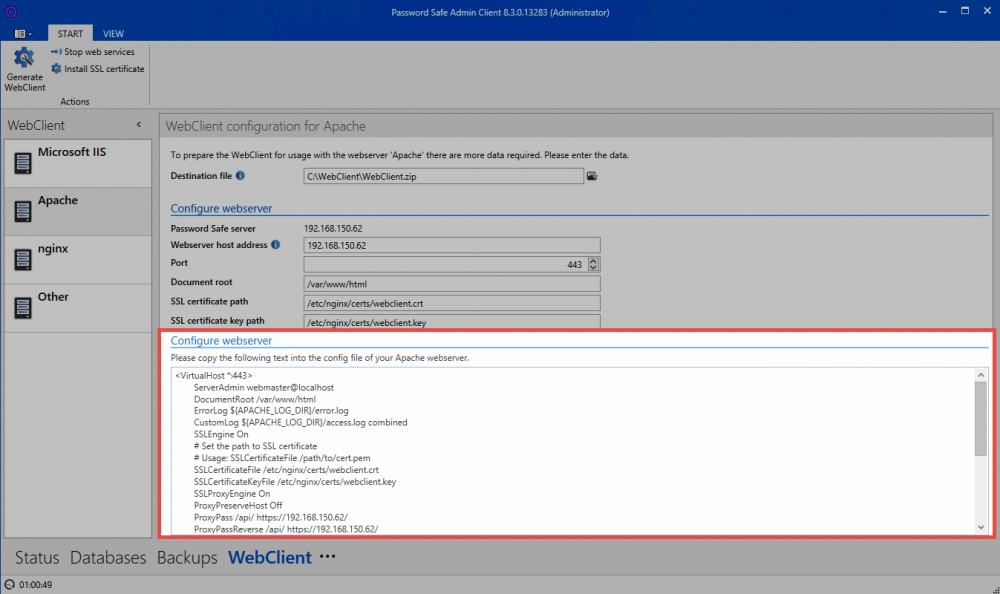This screenshot has height=594, width=1000.
Task: Click the Destination file info icon
Action: pos(240,175)
